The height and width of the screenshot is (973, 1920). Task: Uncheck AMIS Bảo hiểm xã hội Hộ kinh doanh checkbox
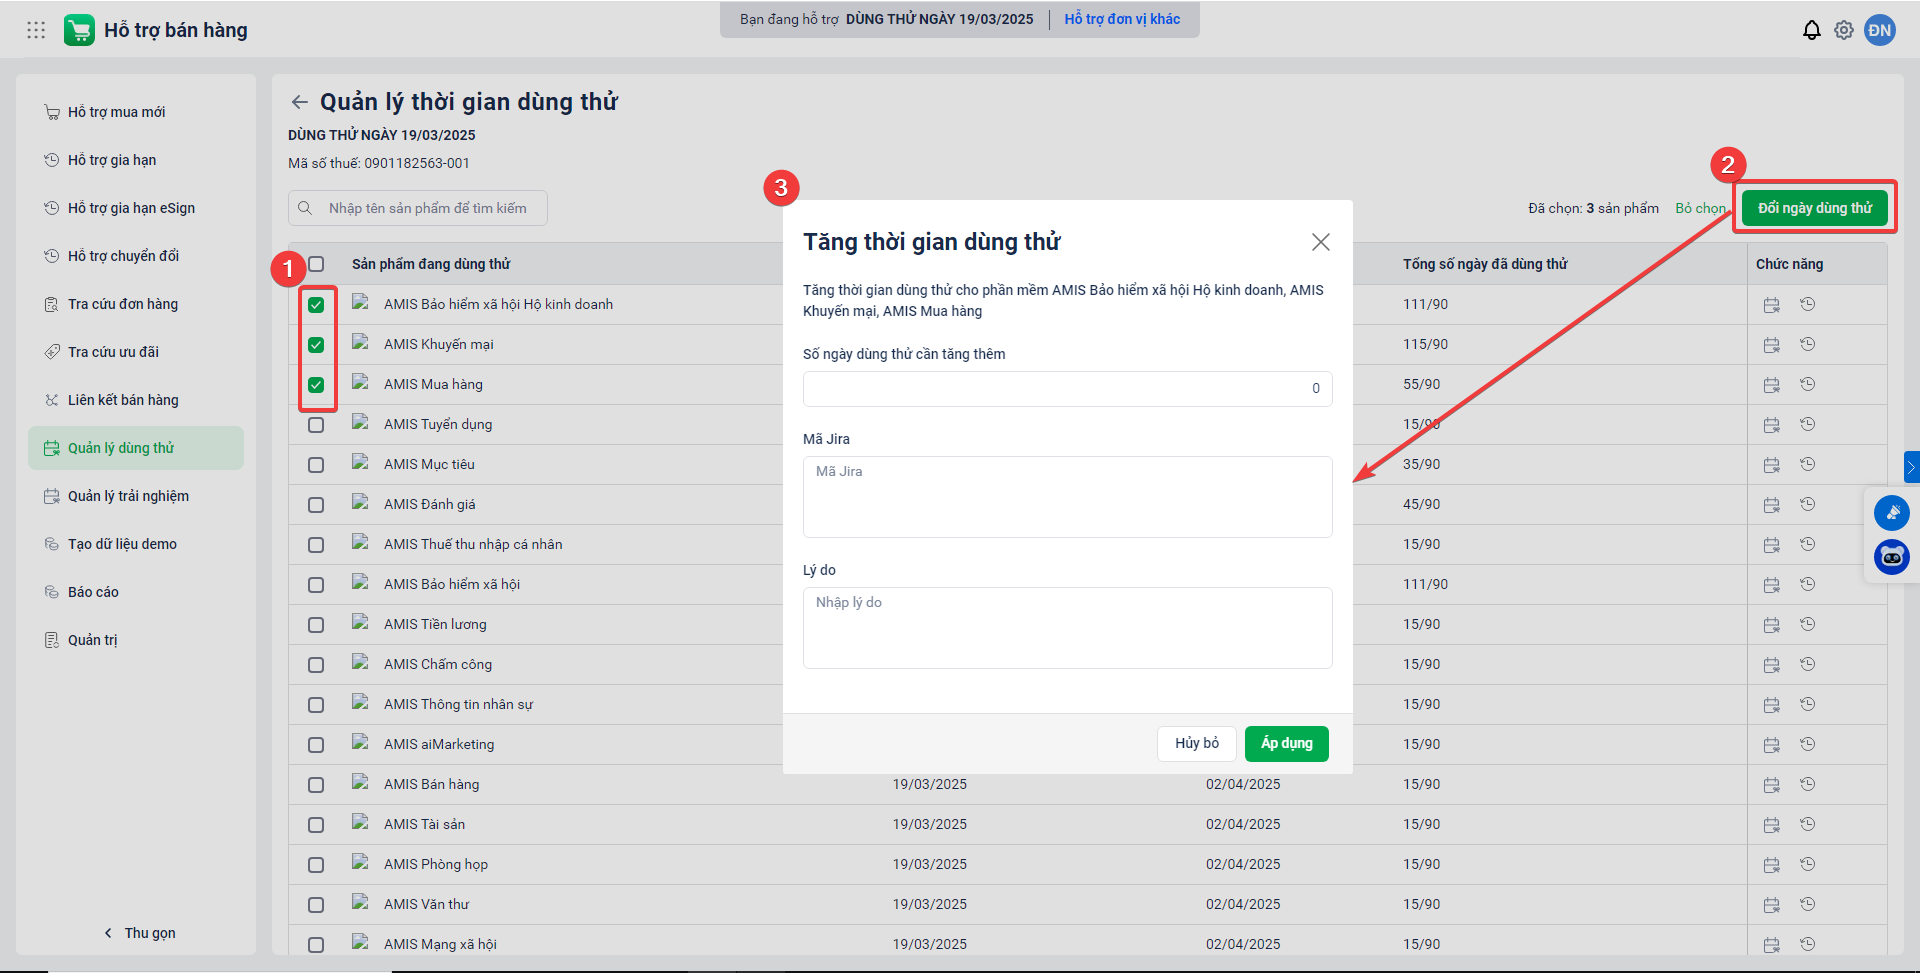(316, 305)
